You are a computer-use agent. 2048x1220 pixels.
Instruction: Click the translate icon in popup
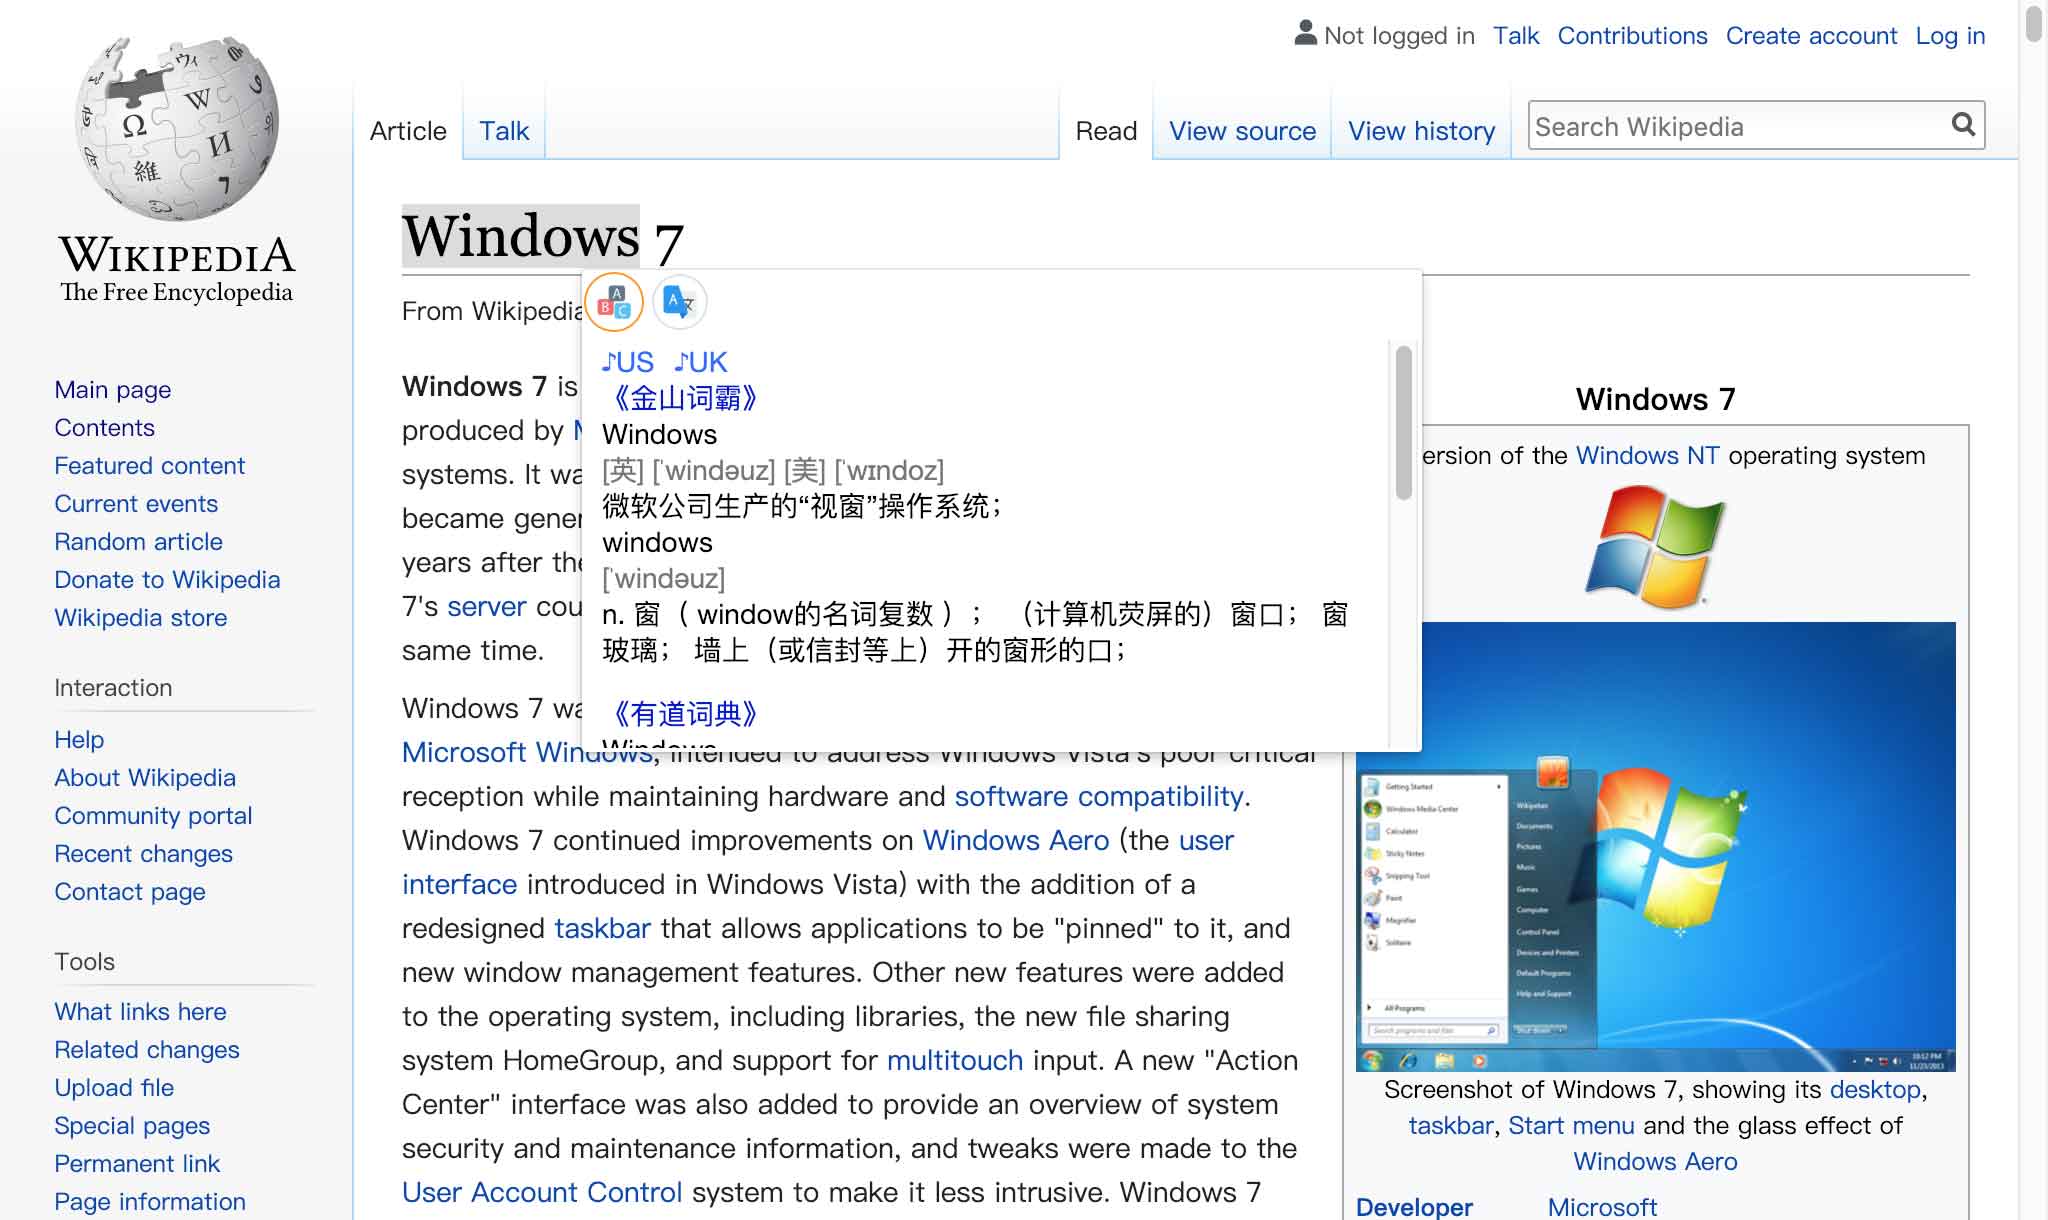680,302
